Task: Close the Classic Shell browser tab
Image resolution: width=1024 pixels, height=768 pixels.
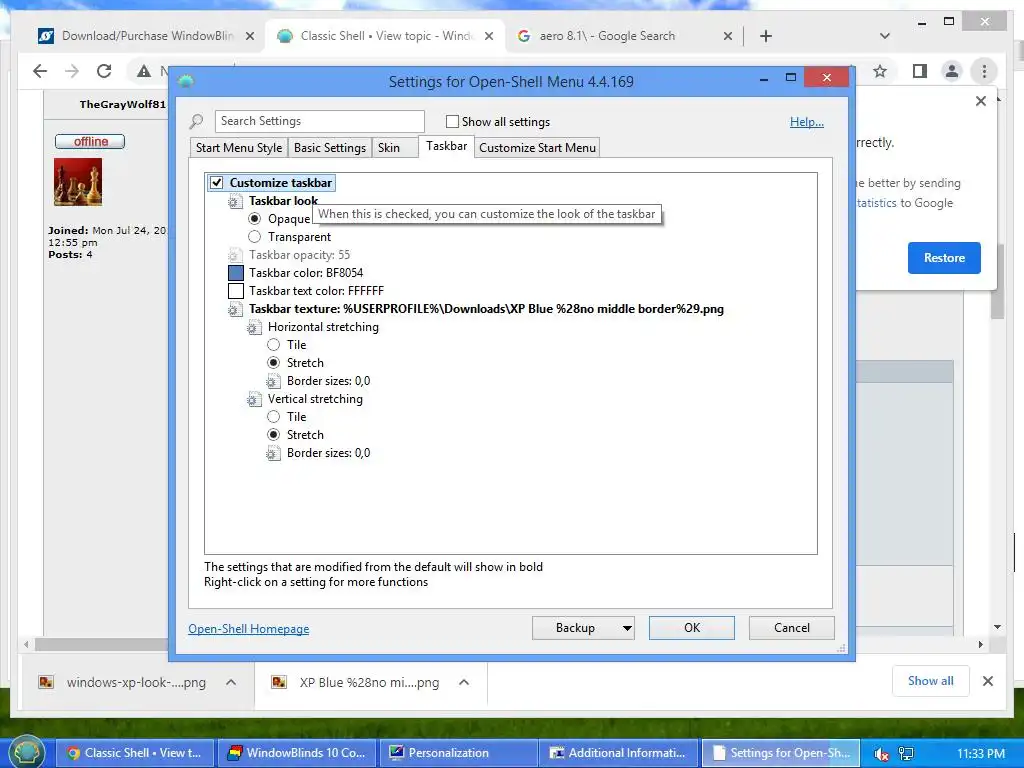Action: (x=488, y=36)
